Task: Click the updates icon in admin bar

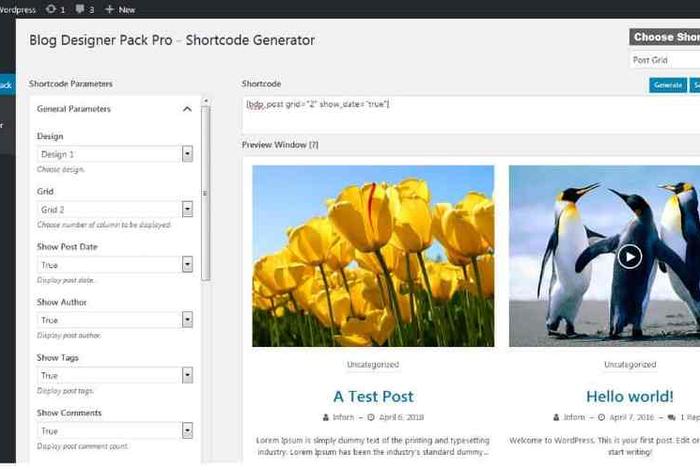Action: point(51,9)
